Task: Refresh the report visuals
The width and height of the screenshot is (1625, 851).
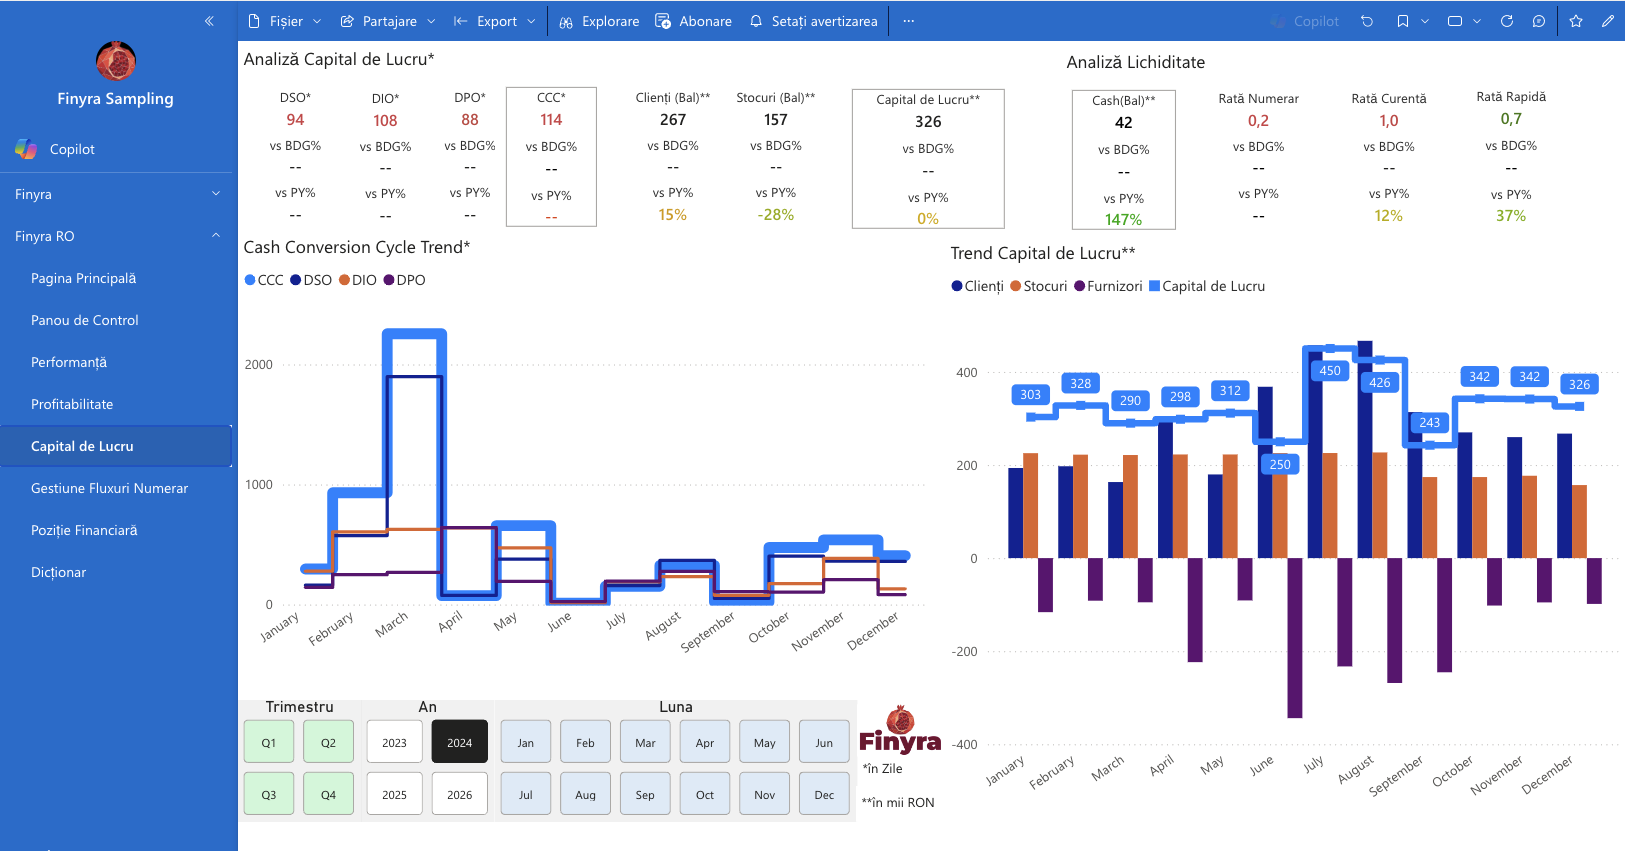Action: click(1507, 21)
